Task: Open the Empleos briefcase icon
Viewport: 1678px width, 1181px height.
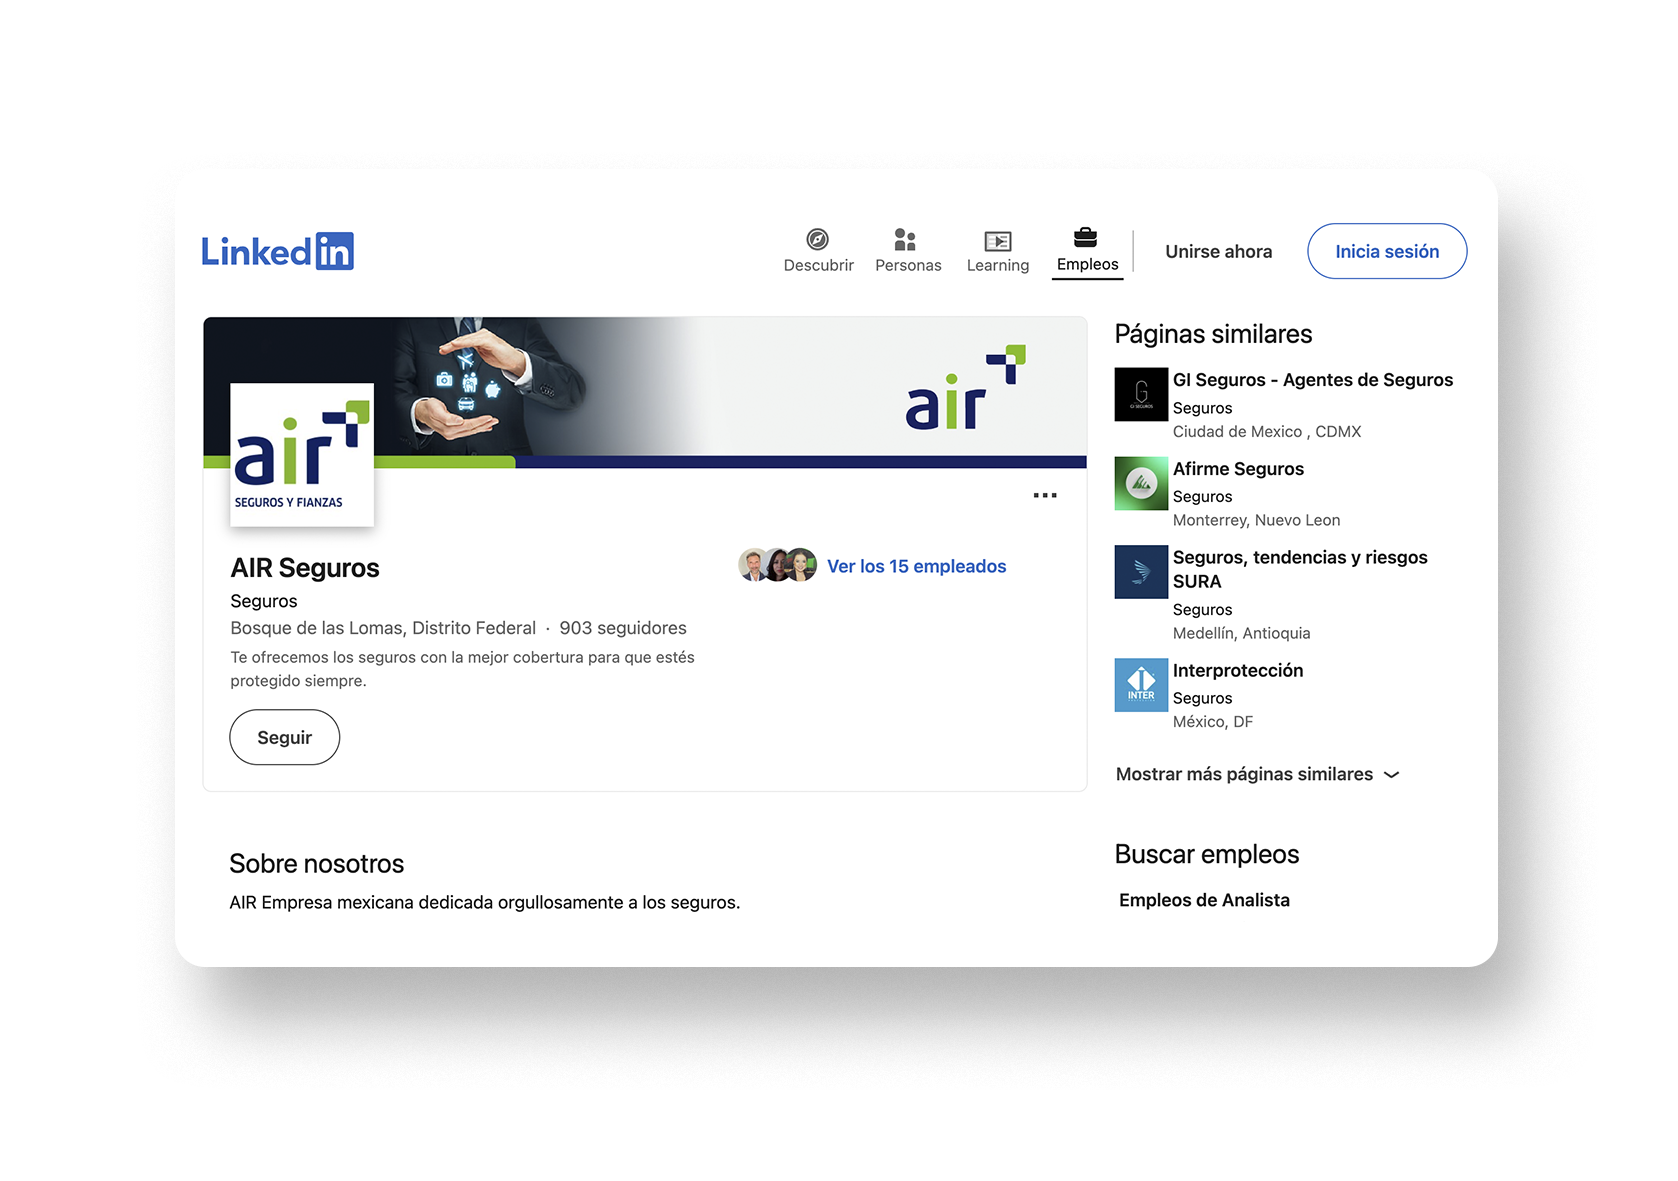Action: pos(1085,237)
